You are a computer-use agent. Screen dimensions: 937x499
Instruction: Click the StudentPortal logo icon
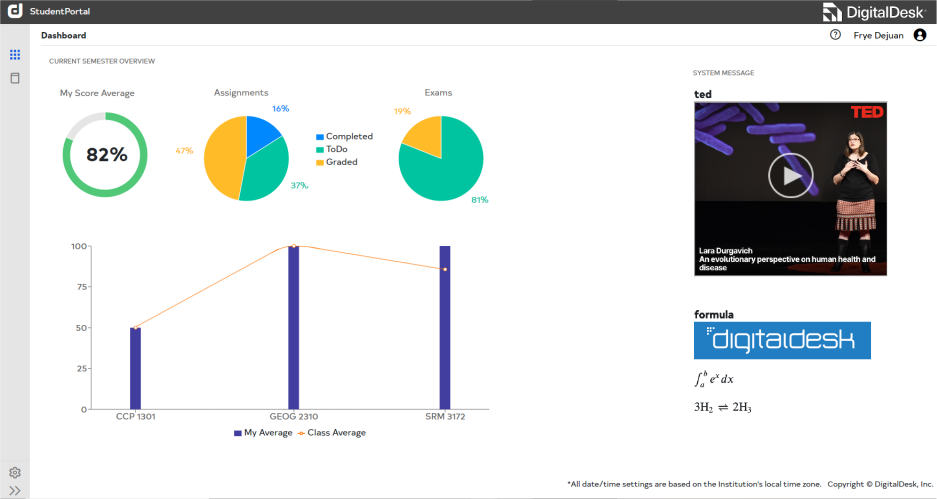click(15, 12)
